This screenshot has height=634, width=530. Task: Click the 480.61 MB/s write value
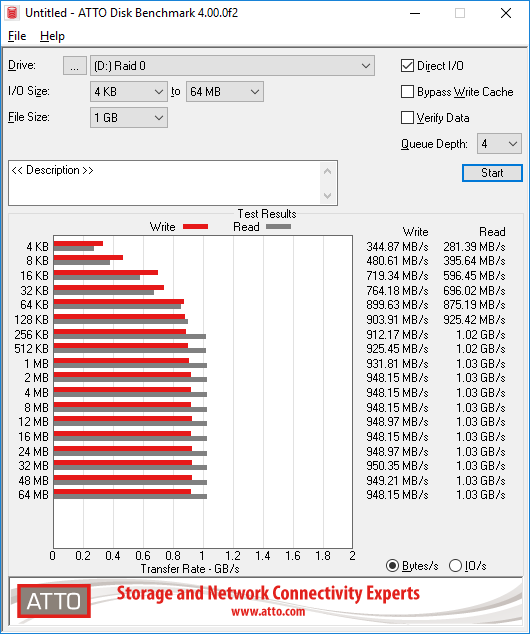coord(397,261)
